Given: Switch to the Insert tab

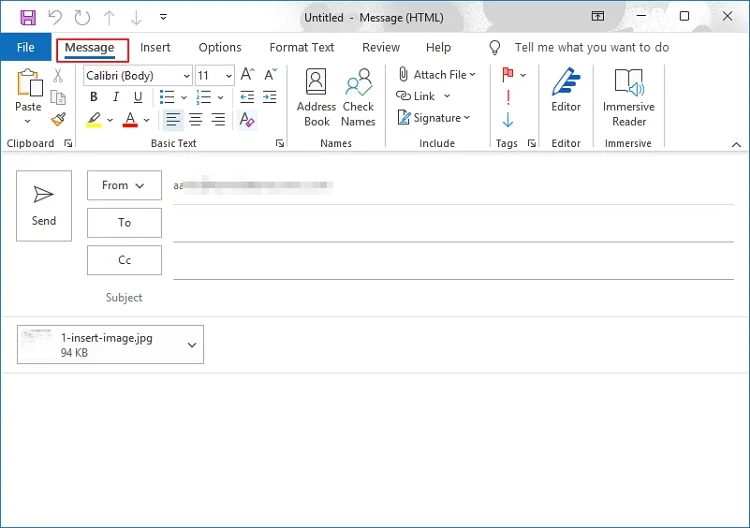Looking at the screenshot, I should (155, 47).
